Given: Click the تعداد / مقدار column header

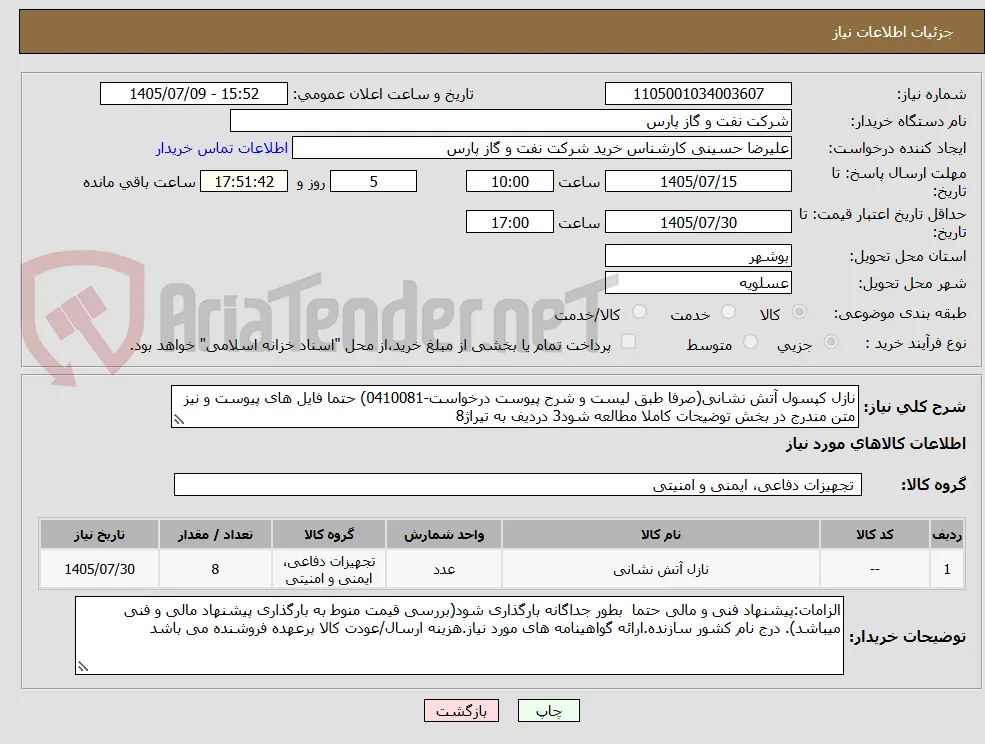Looking at the screenshot, I should pos(215,534).
